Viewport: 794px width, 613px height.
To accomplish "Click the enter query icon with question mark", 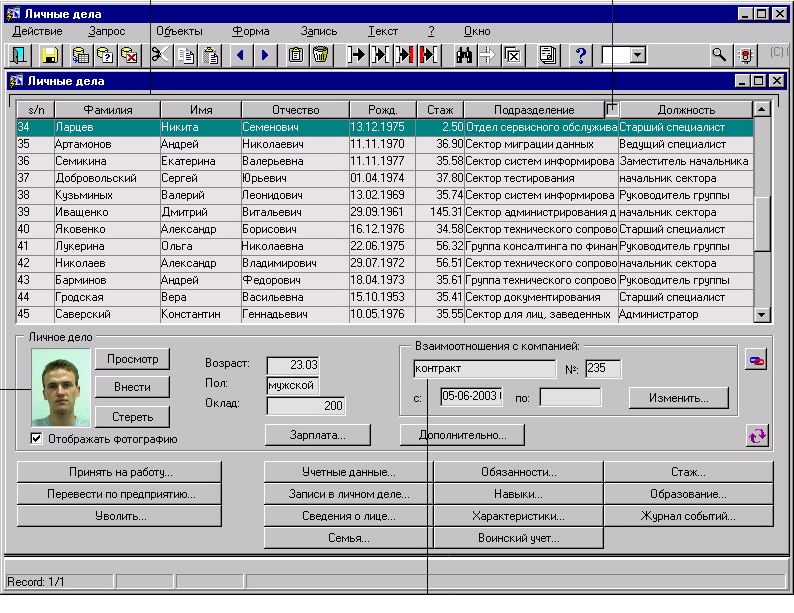I will [x=105, y=55].
